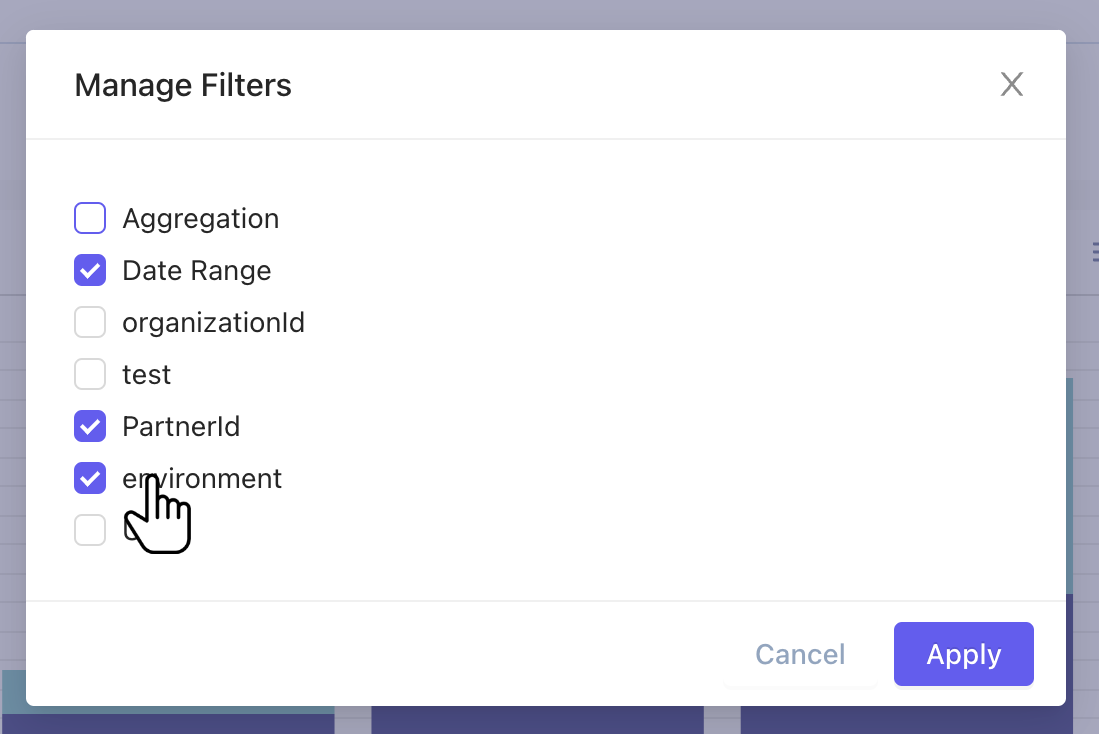Screen dimensions: 1099x734
Task: Click the PartnerId label text
Action: click(181, 427)
